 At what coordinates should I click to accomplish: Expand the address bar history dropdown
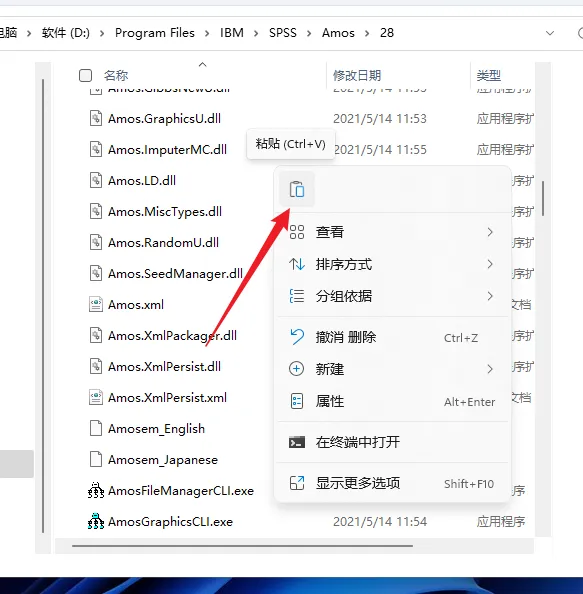pyautogui.click(x=550, y=33)
